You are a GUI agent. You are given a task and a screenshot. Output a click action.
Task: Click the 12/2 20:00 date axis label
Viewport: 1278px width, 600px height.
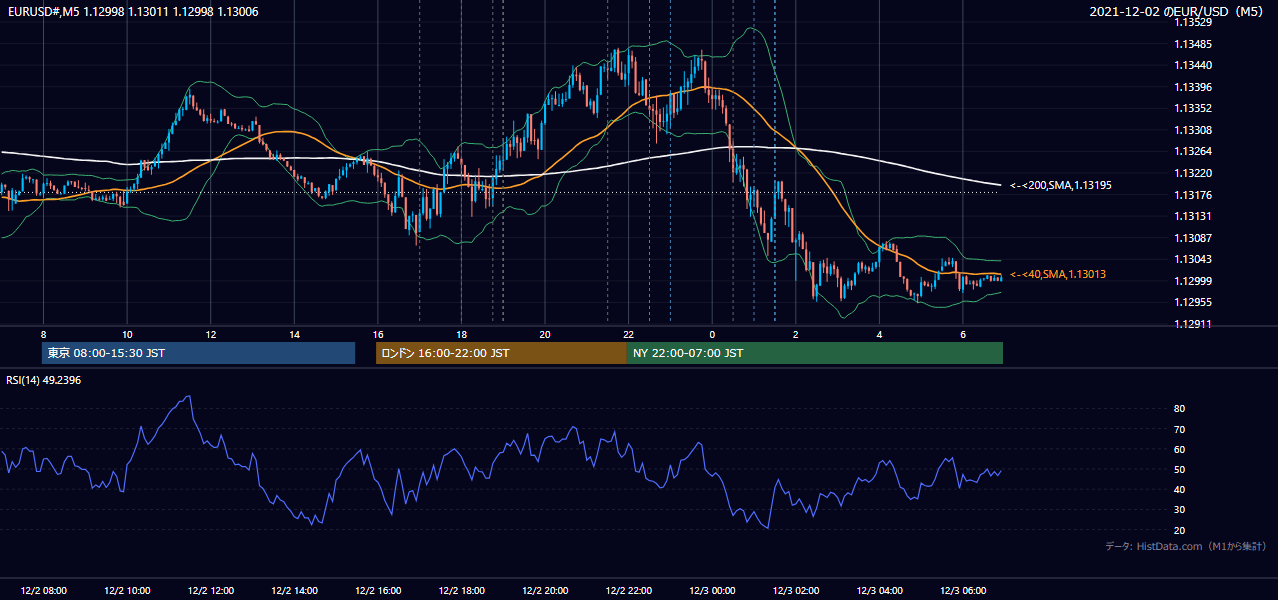(x=544, y=591)
